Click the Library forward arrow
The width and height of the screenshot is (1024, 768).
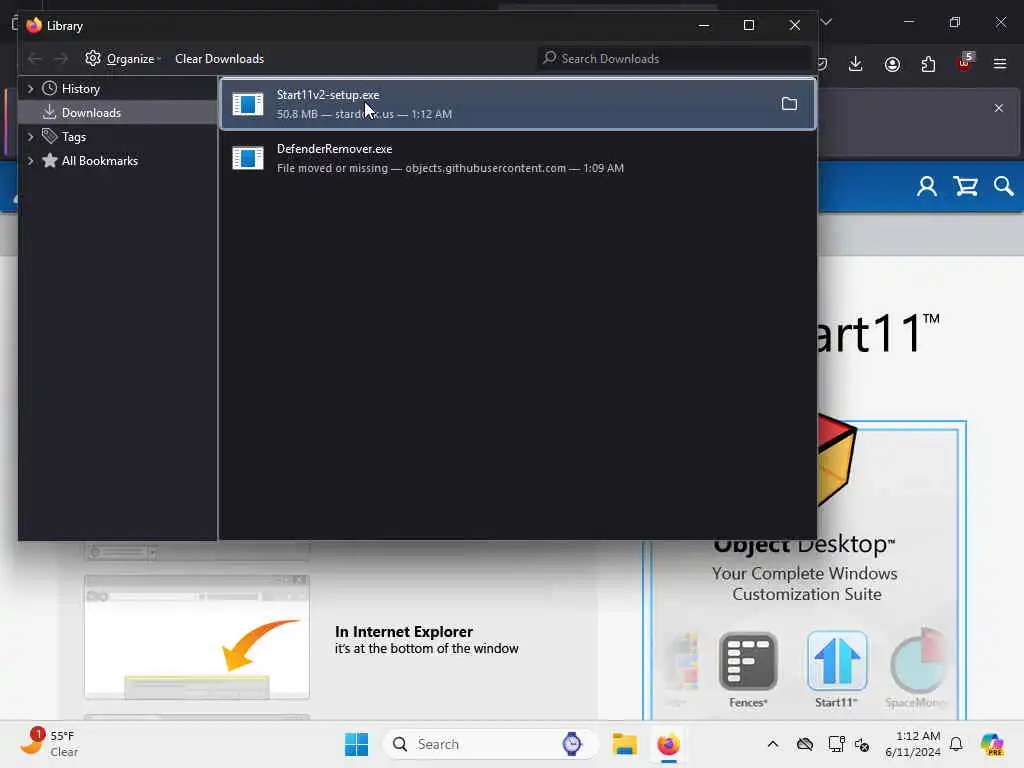tap(61, 59)
